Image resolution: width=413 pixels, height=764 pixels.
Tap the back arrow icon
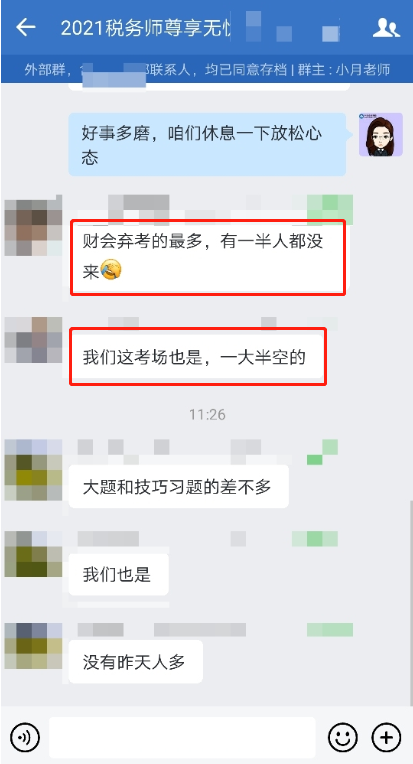pos(26,28)
